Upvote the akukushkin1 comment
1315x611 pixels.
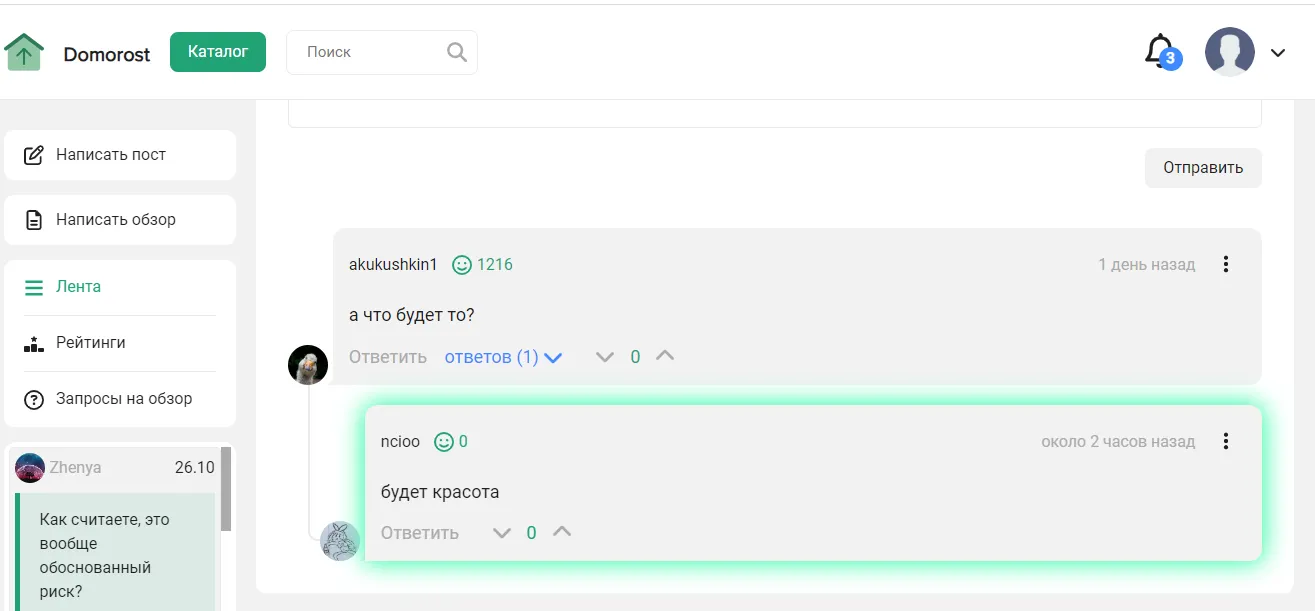[x=665, y=356]
